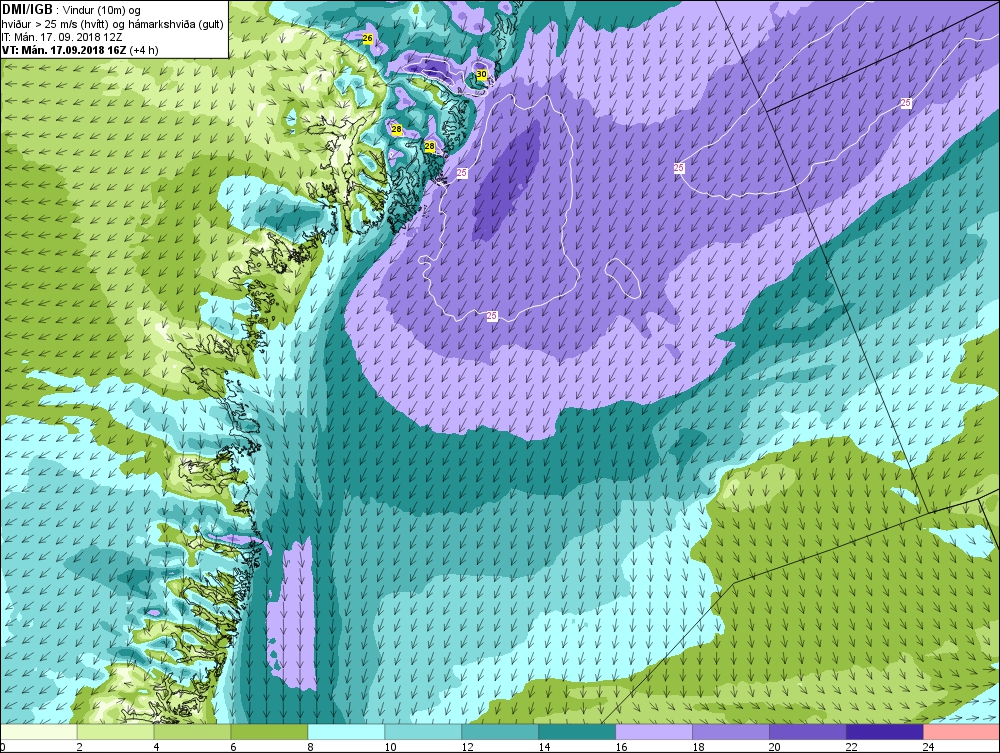Image resolution: width=1000 pixels, height=753 pixels.
Task: Click the yellow 30 max gust label
Action: click(482, 74)
